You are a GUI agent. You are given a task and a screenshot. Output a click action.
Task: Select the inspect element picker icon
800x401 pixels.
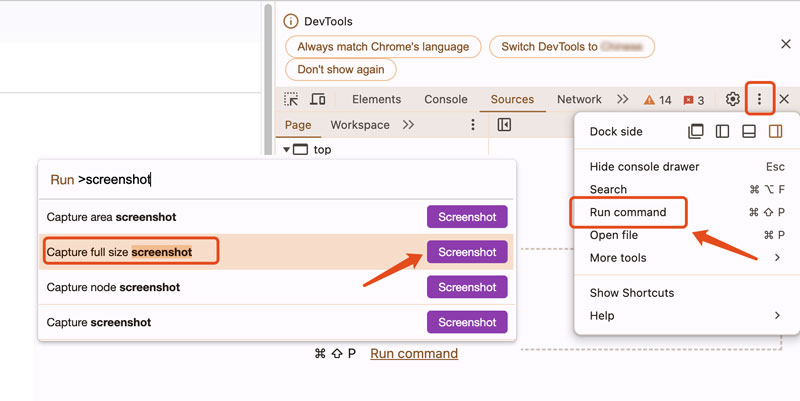pyautogui.click(x=291, y=99)
